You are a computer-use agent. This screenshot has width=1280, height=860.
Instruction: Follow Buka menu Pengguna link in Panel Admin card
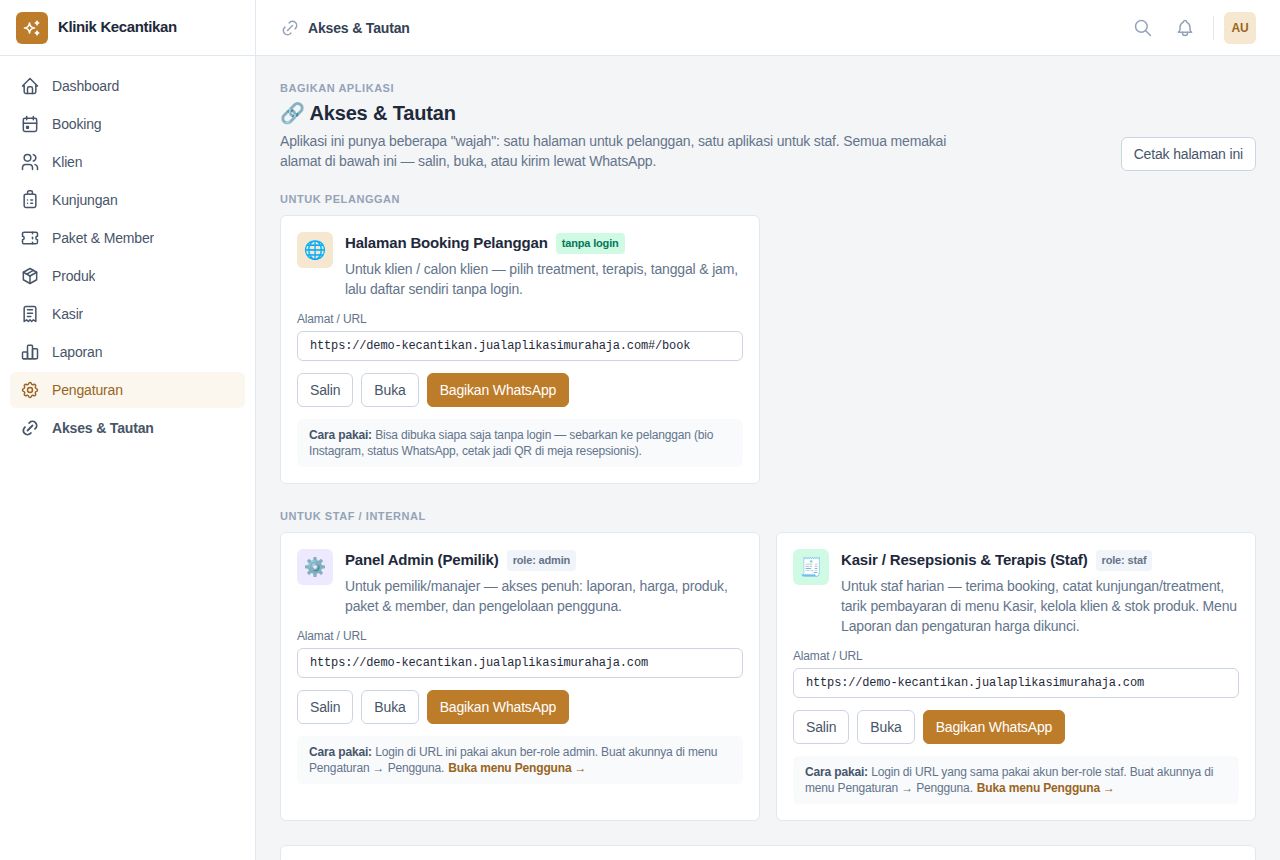click(516, 768)
